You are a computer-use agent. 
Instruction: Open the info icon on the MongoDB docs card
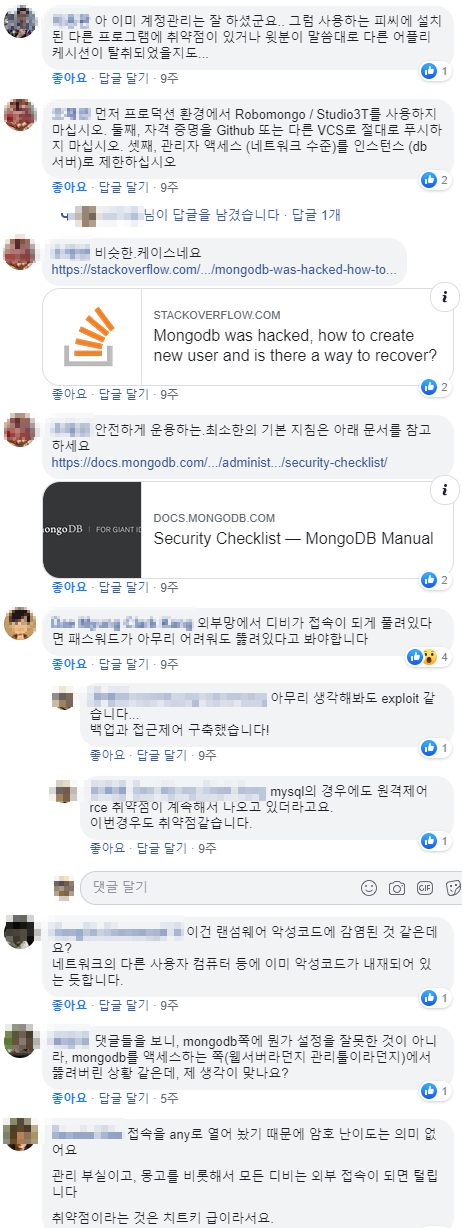point(442,491)
